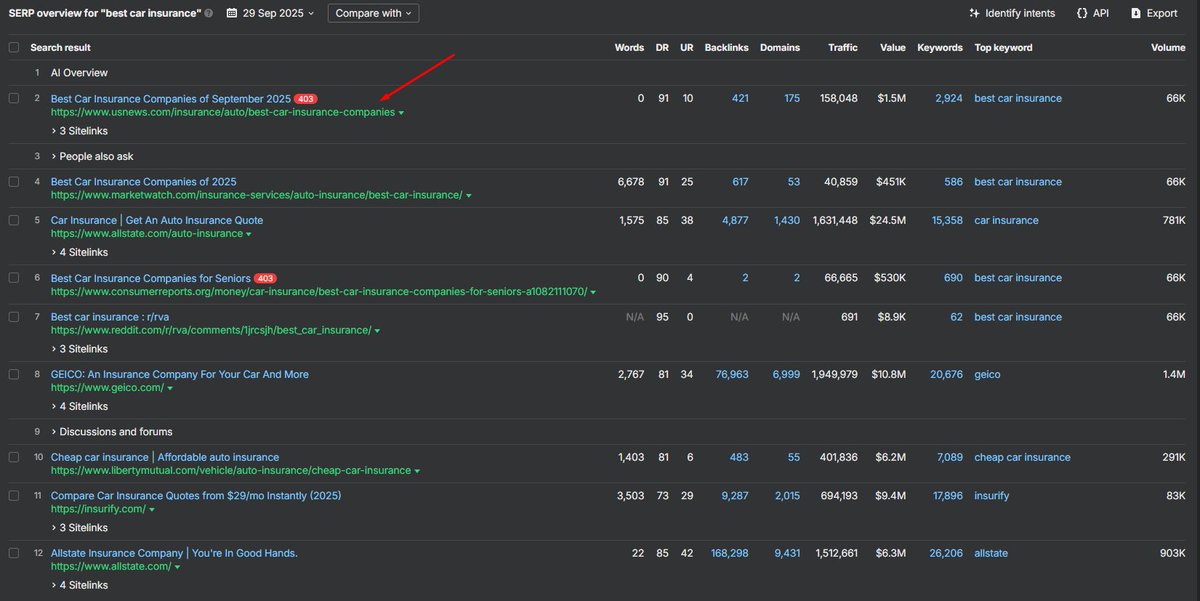Open the libertymutual.com URL dropdown arrow

417,471
